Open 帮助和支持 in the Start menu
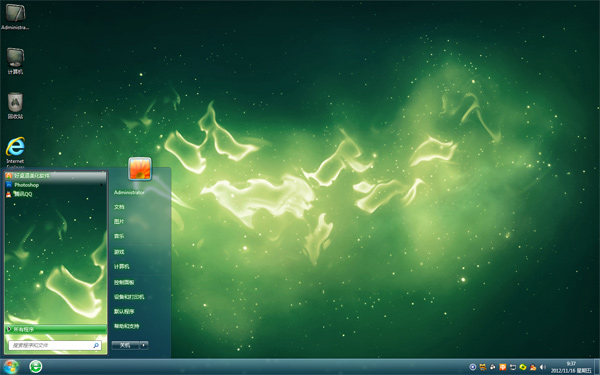 point(126,326)
